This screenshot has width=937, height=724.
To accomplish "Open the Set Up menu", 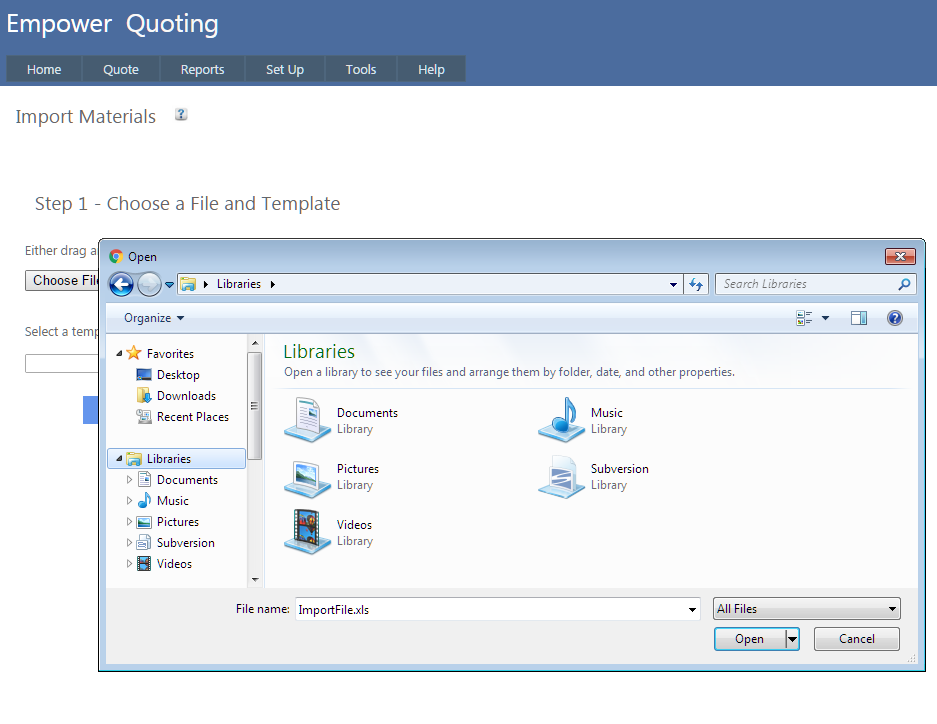I will 284,69.
